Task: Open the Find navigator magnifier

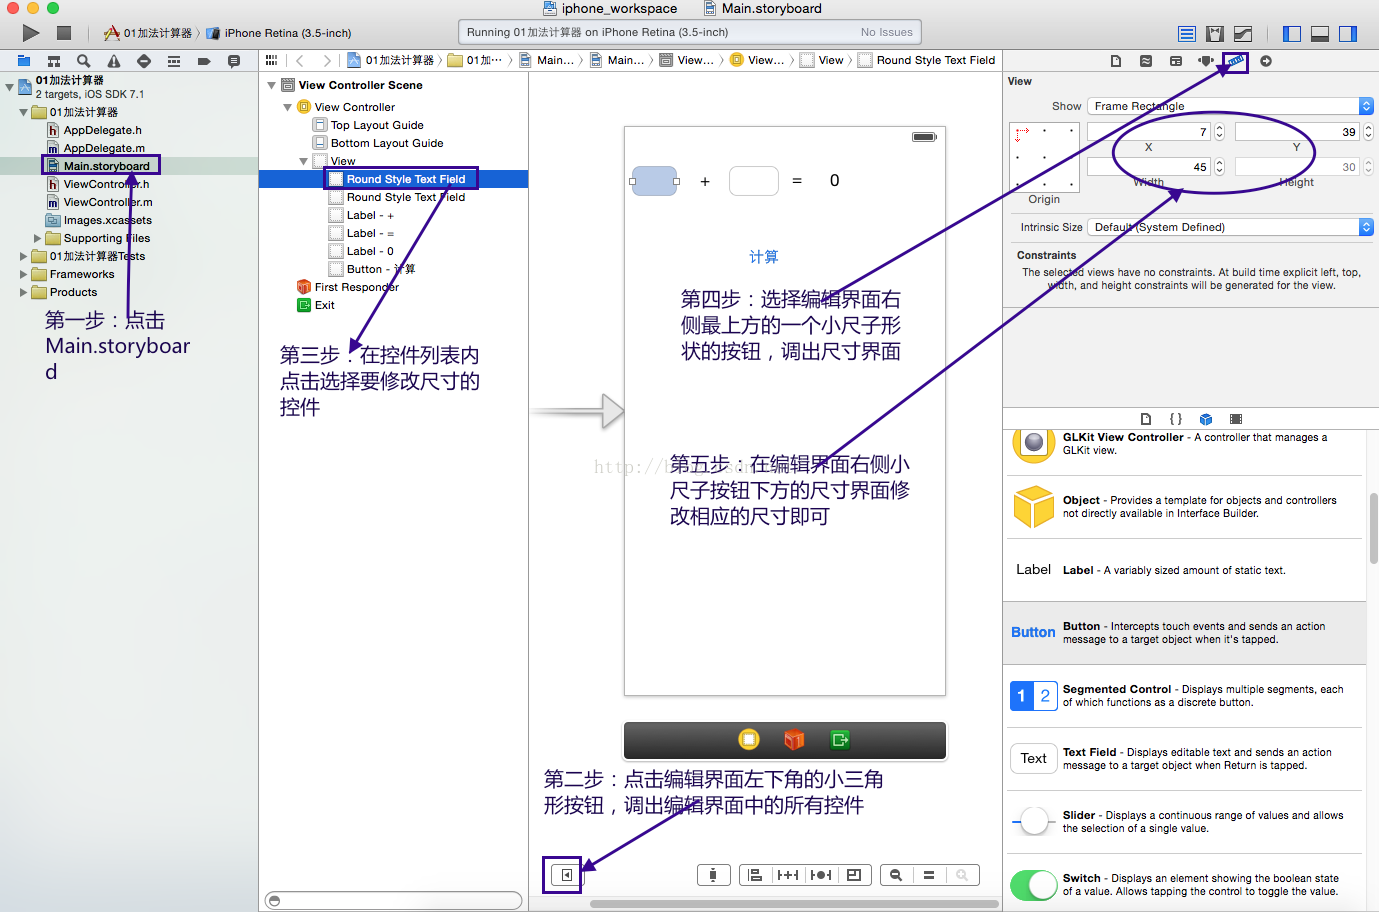Action: tap(84, 61)
